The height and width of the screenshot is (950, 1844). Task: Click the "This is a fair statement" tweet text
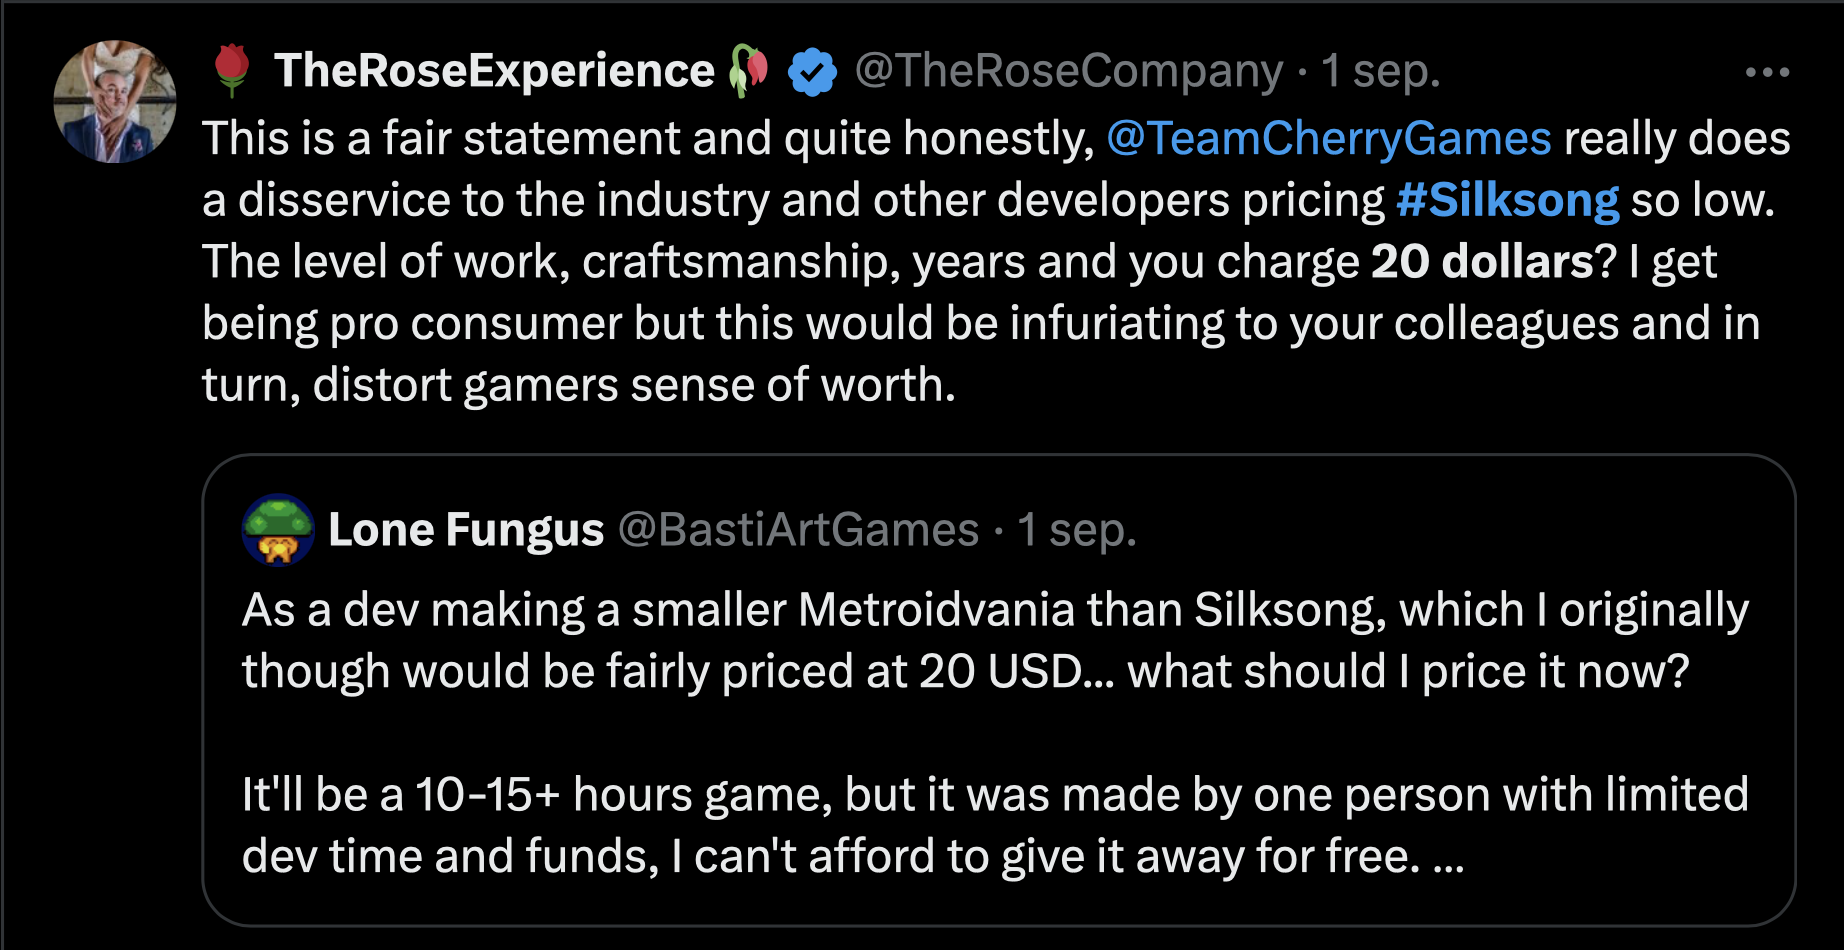(648, 139)
